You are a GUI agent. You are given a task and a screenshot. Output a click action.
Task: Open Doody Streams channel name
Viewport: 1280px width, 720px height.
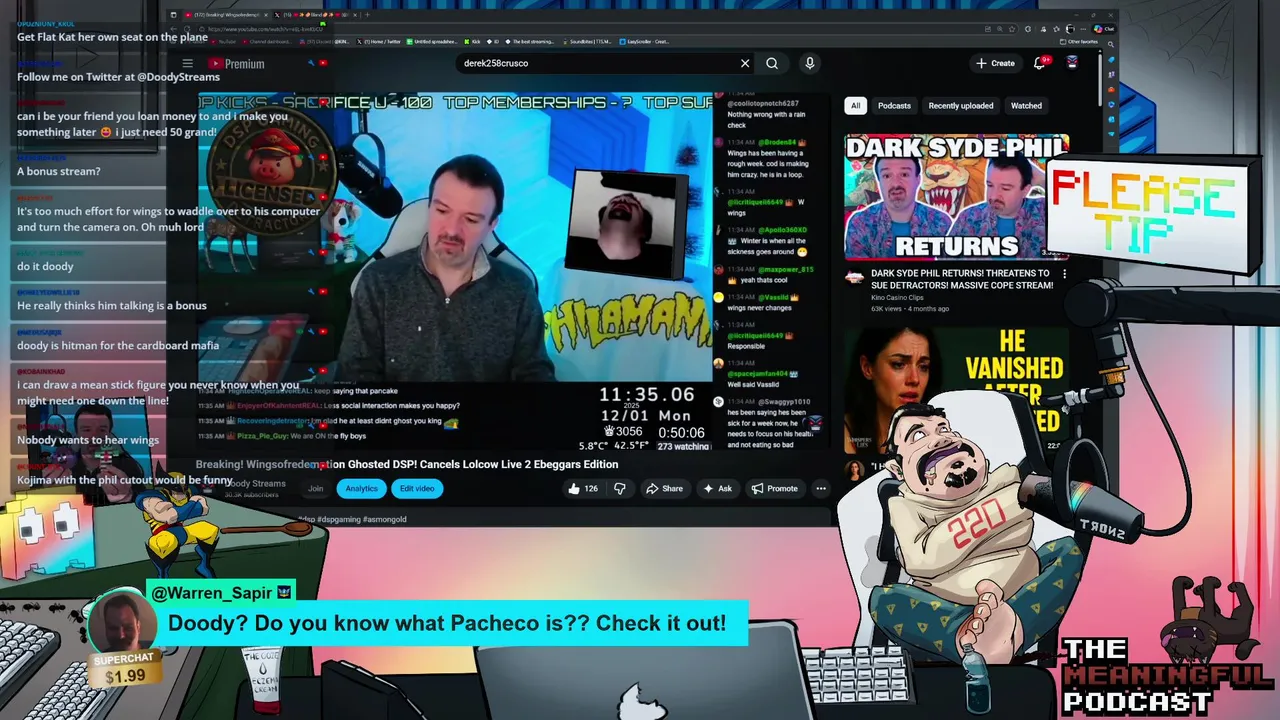pyautogui.click(x=256, y=484)
